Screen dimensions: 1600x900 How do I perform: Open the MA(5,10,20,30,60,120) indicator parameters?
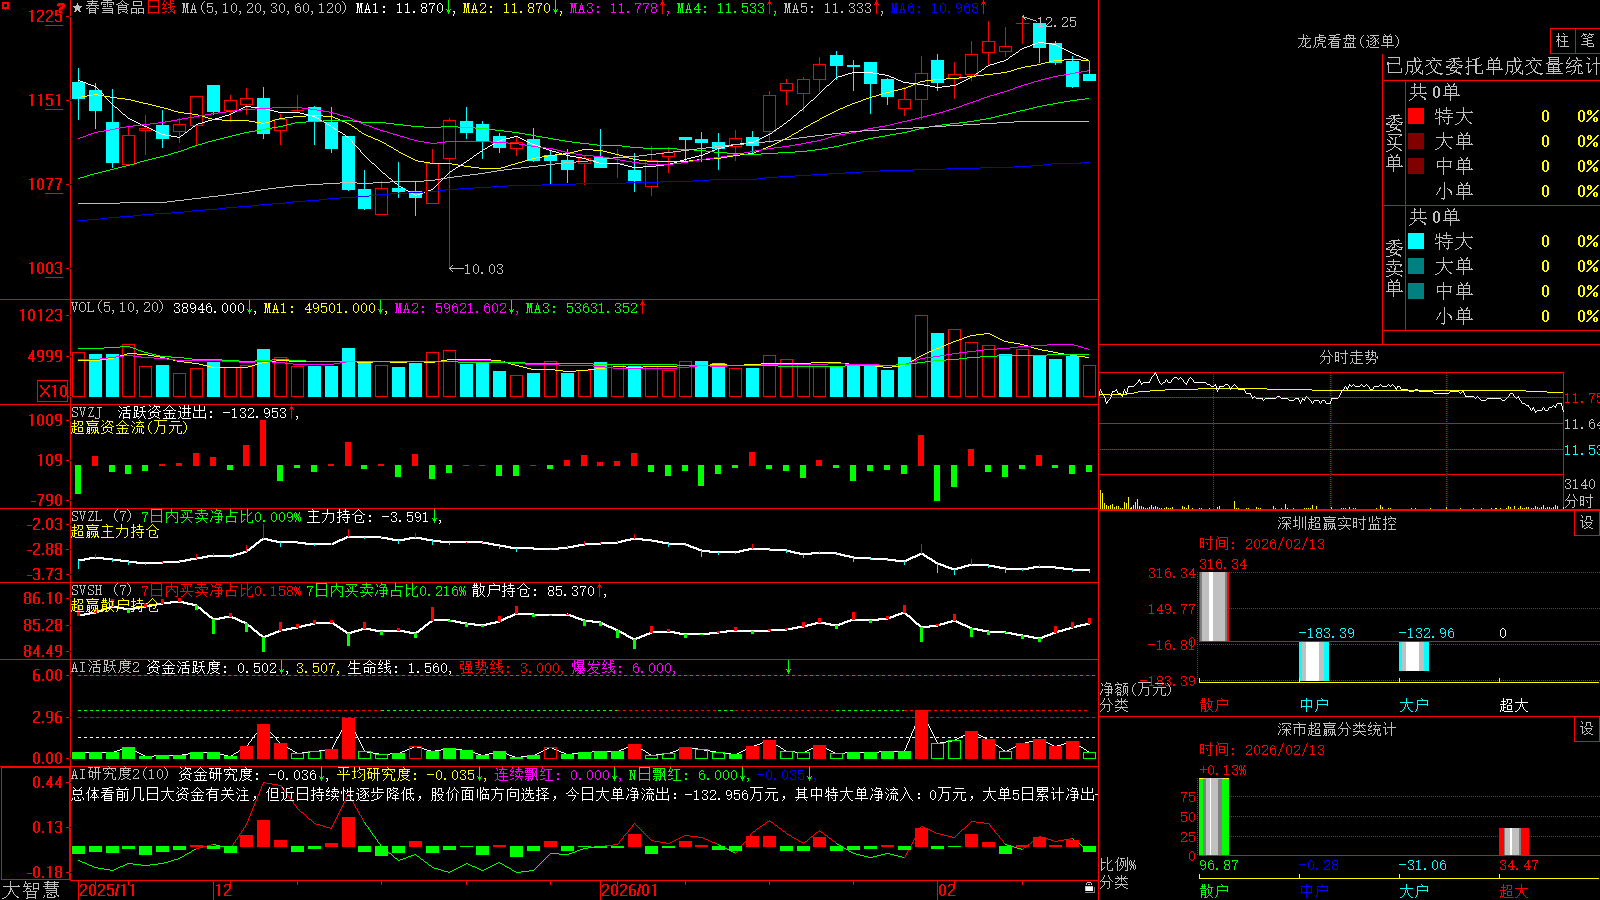pyautogui.click(x=264, y=8)
